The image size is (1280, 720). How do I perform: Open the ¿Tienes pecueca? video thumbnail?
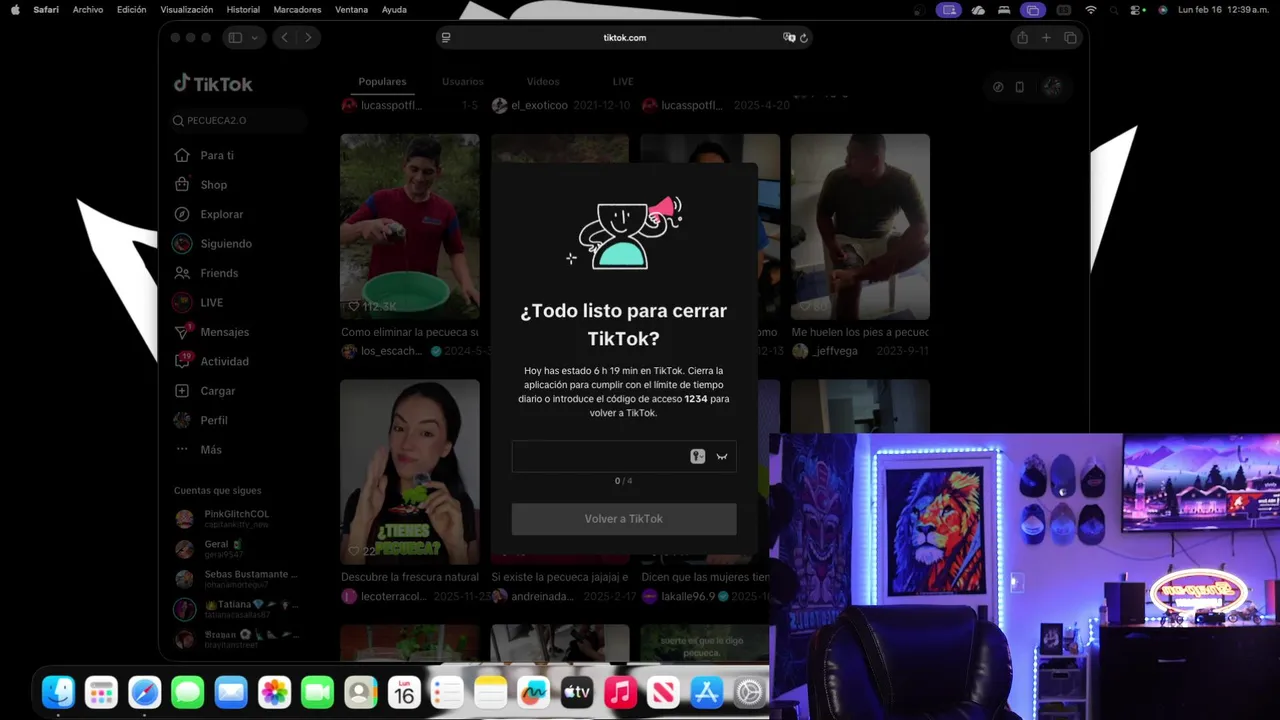pos(410,472)
